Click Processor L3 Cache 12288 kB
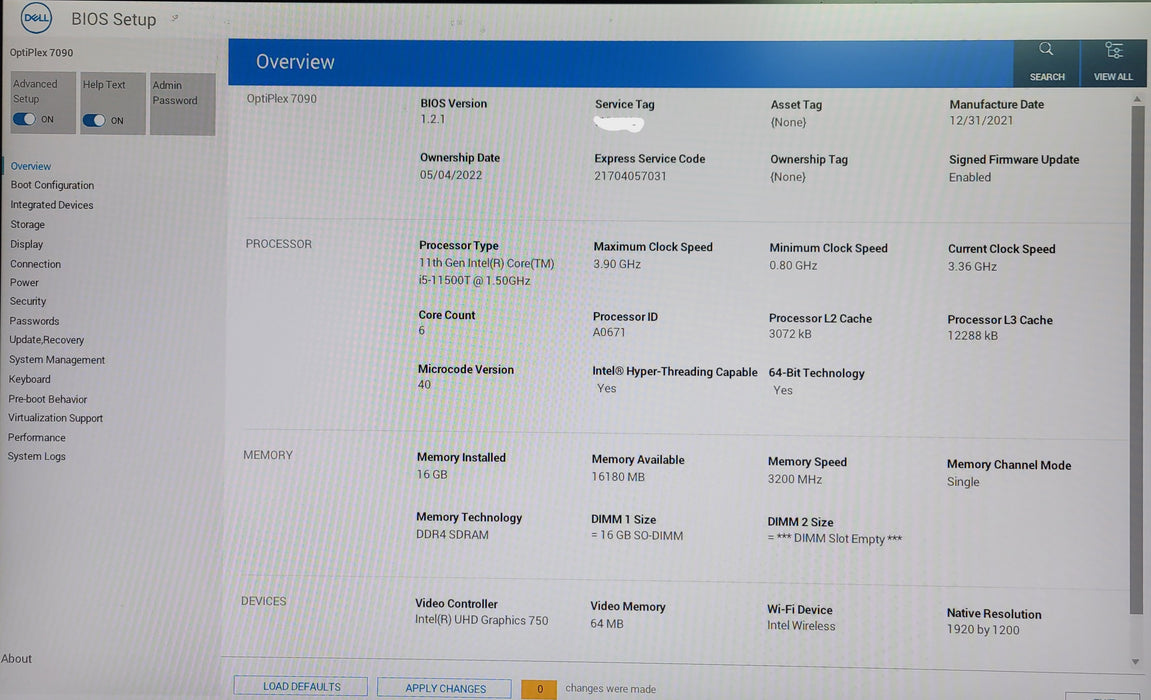Image resolution: width=1151 pixels, height=700 pixels. tap(972, 336)
